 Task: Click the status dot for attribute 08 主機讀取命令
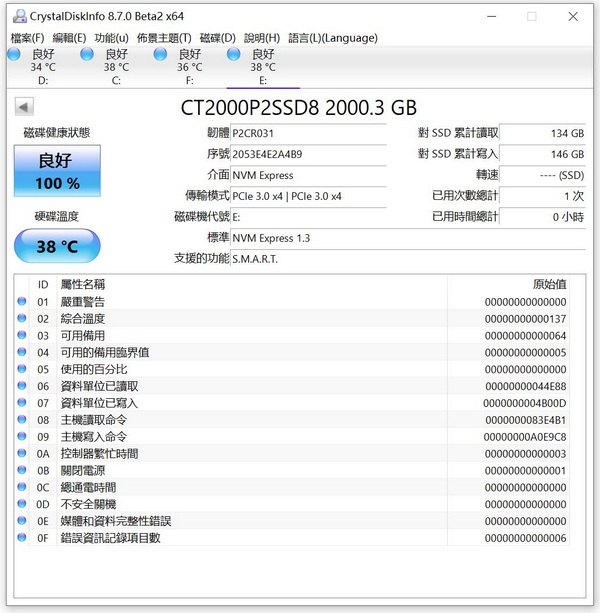[22, 419]
